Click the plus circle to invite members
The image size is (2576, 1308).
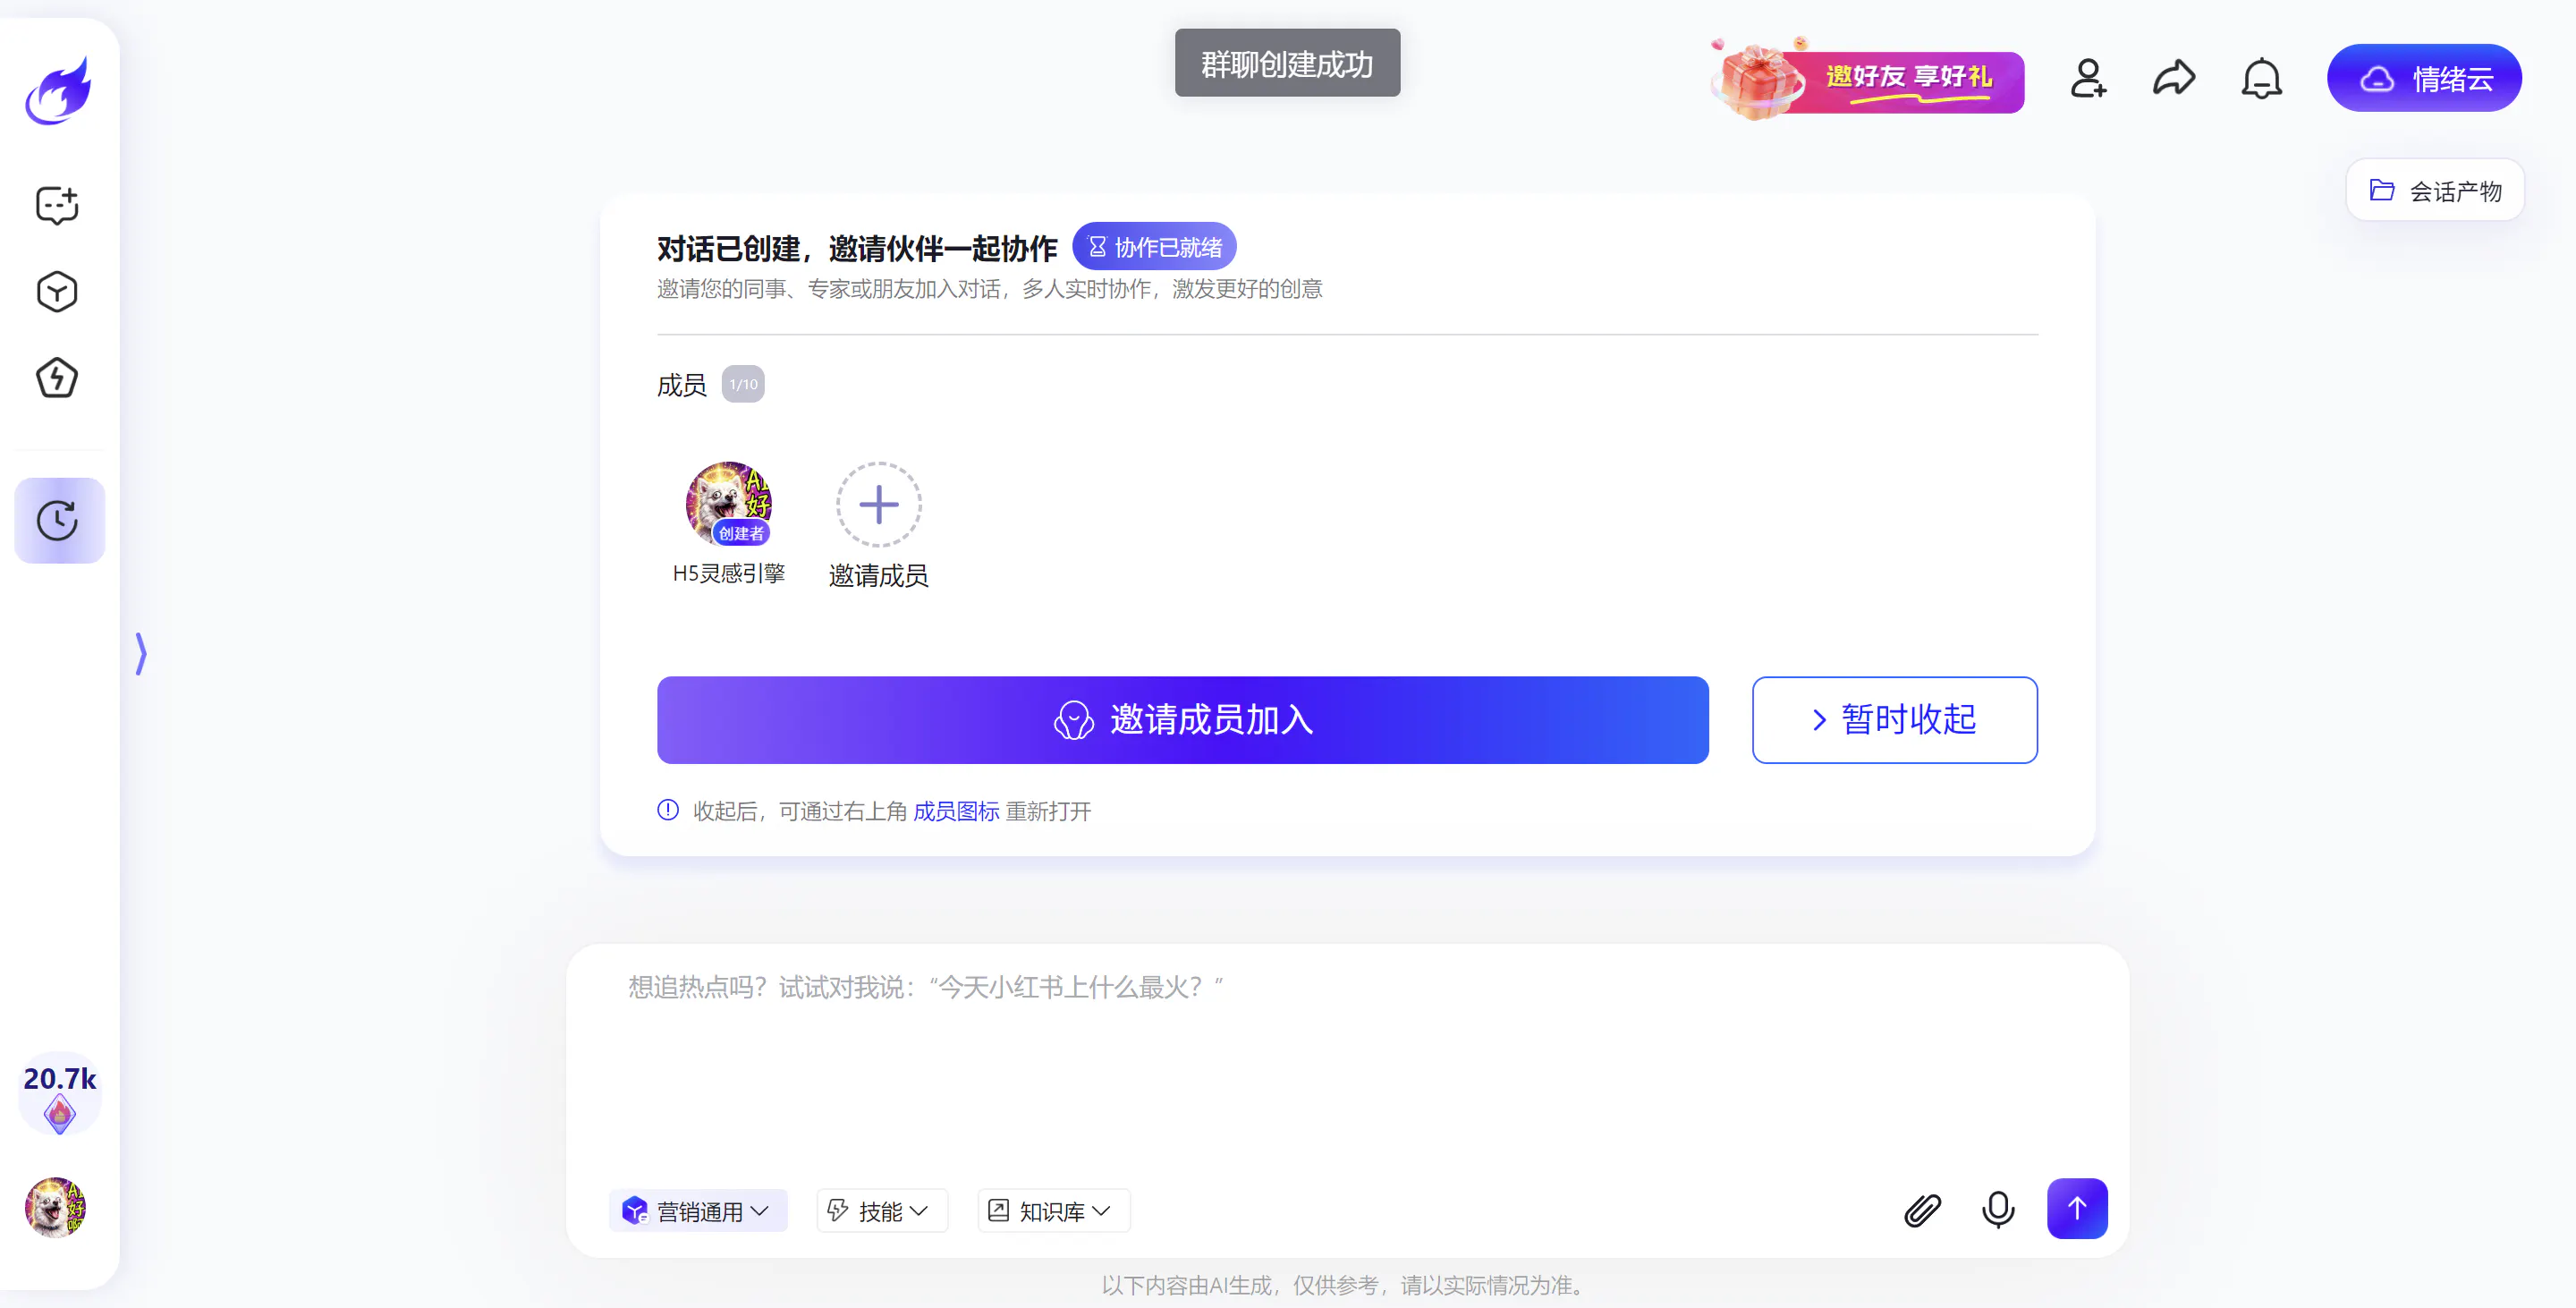pyautogui.click(x=878, y=504)
